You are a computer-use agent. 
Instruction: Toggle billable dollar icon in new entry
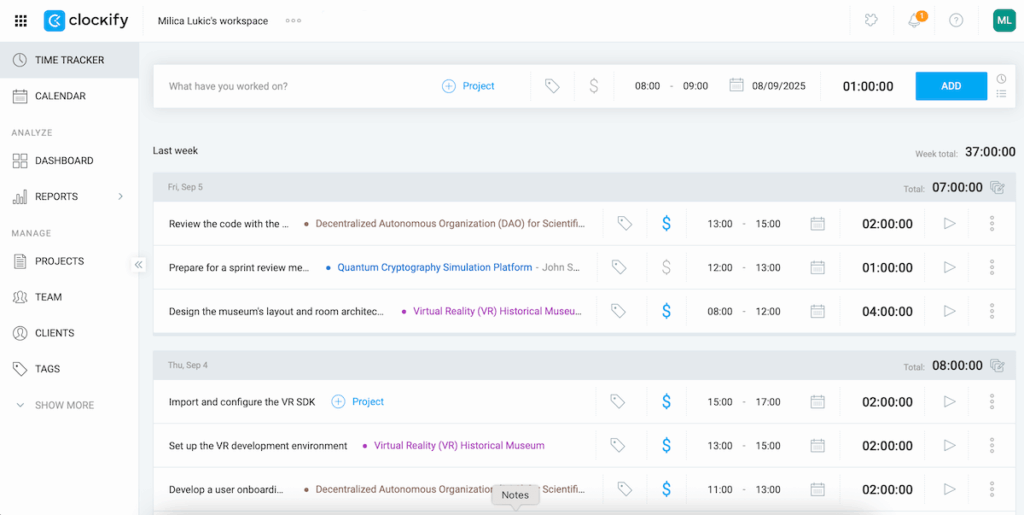pos(594,86)
